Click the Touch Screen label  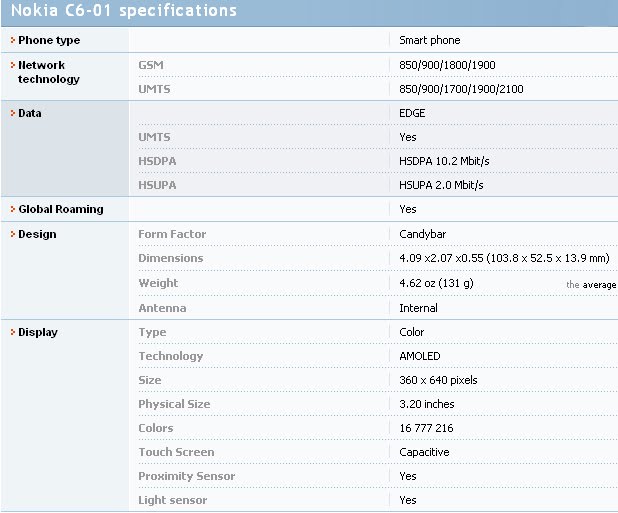click(x=176, y=452)
